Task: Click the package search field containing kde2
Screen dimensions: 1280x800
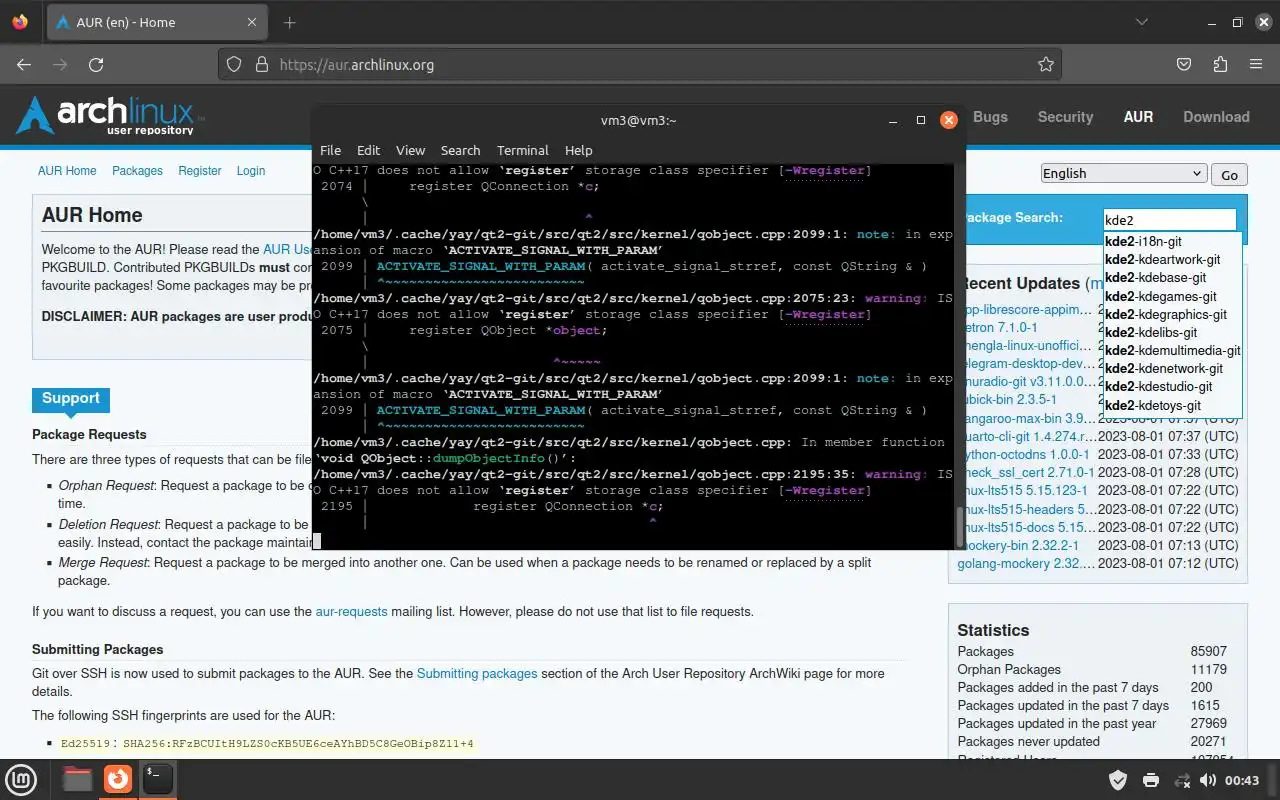Action: coord(1168,220)
